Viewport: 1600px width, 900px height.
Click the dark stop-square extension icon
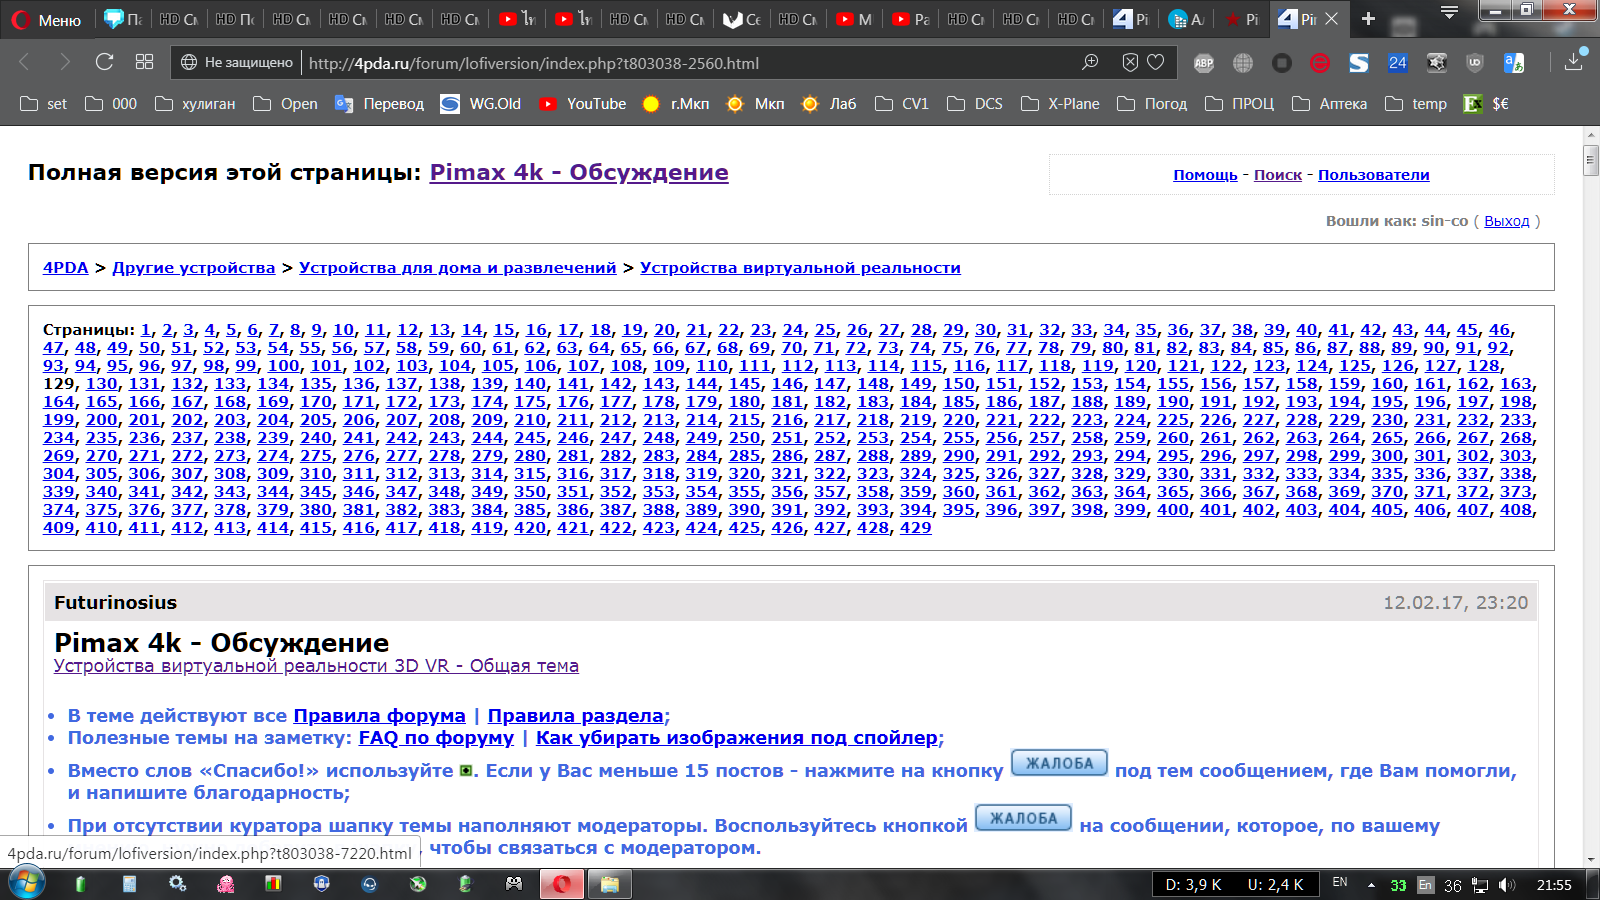(x=1281, y=63)
